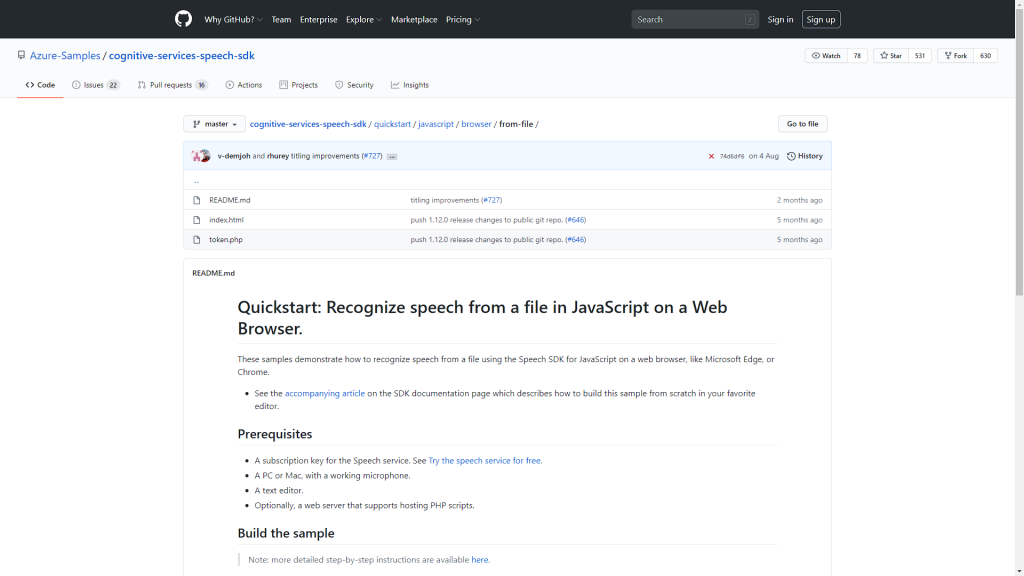Navigate to quickstart breadcrumb folder
Image resolution: width=1024 pixels, height=576 pixels.
pos(392,124)
